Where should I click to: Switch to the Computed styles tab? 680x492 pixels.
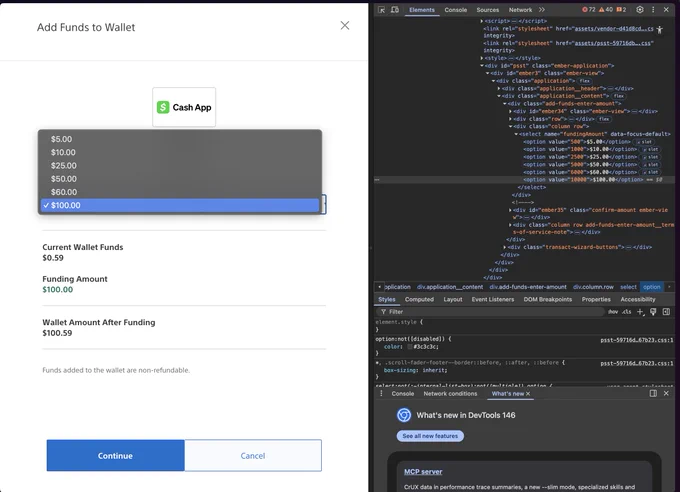[x=419, y=299]
